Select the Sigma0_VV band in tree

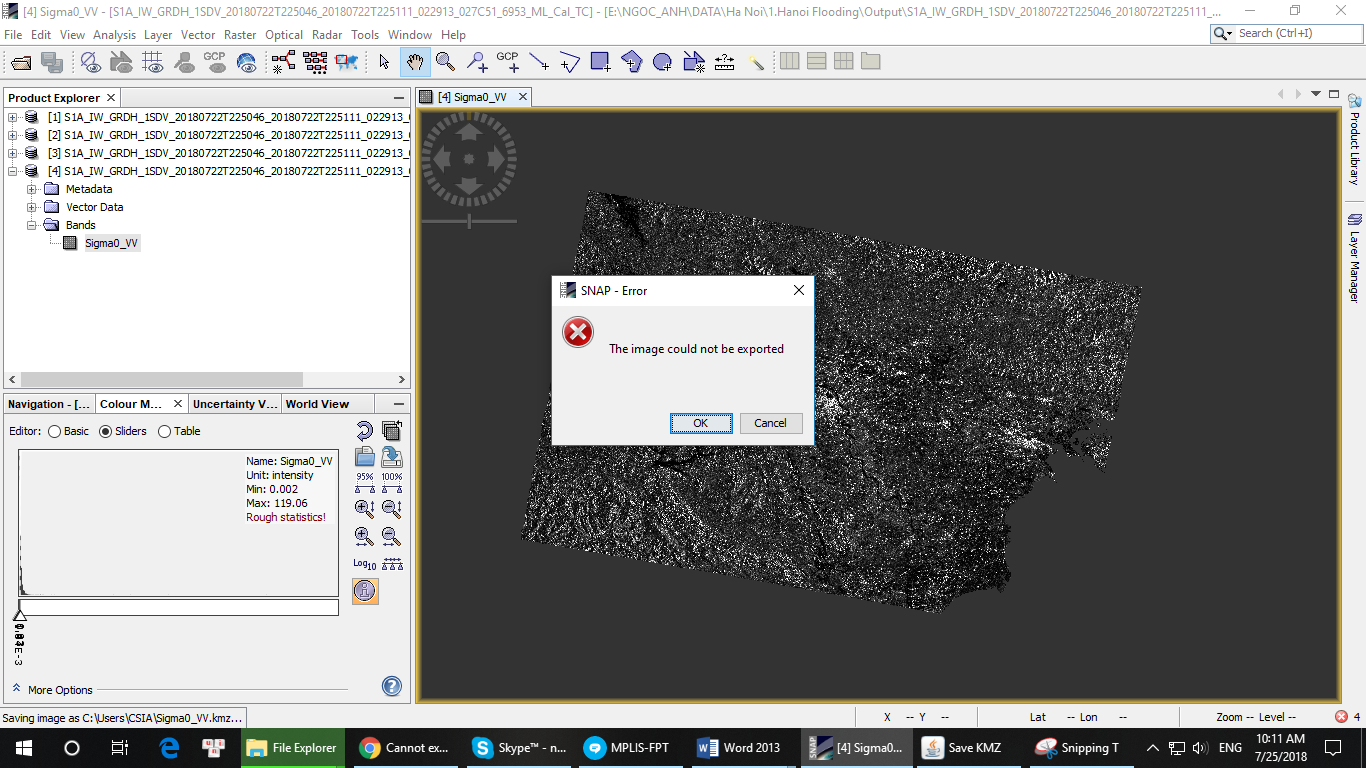(x=111, y=243)
